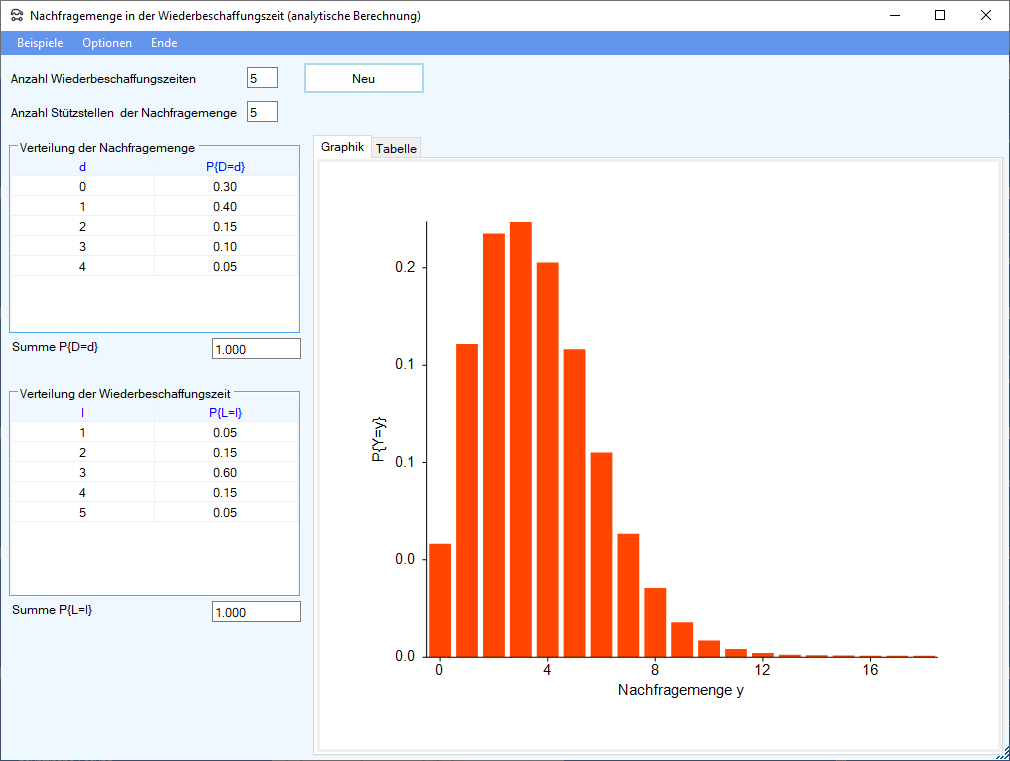
Task: Click the P{L=l} column header
Action: tap(225, 412)
